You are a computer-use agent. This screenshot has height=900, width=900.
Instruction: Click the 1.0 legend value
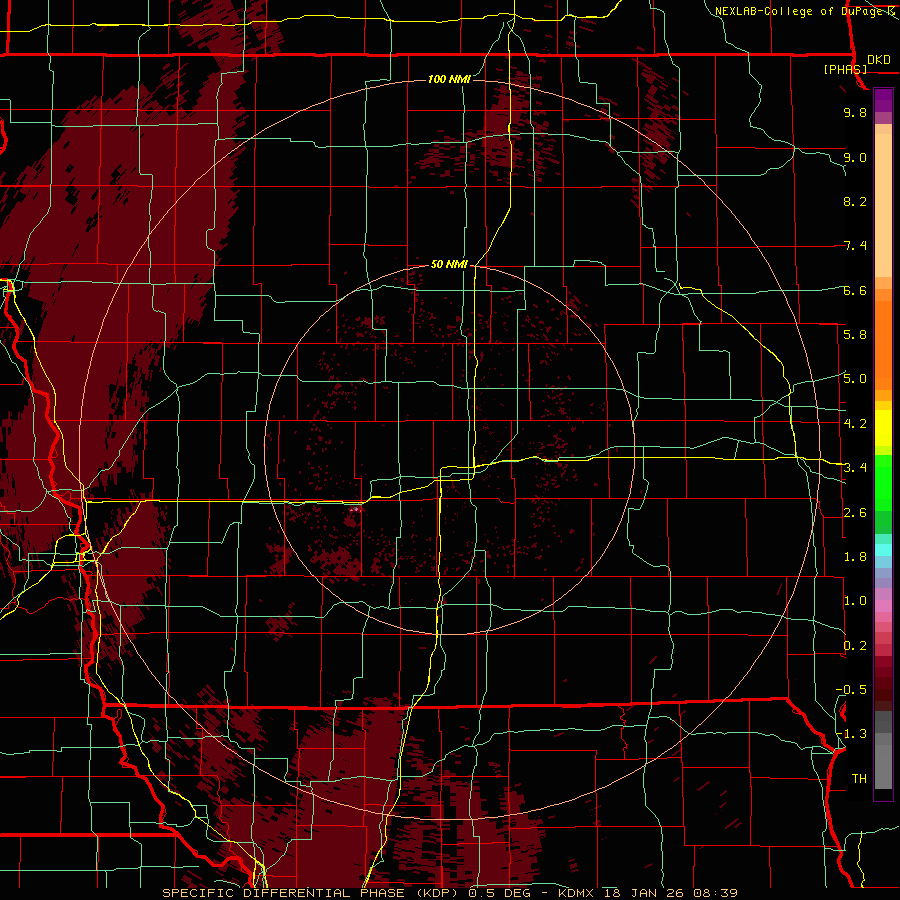click(855, 601)
